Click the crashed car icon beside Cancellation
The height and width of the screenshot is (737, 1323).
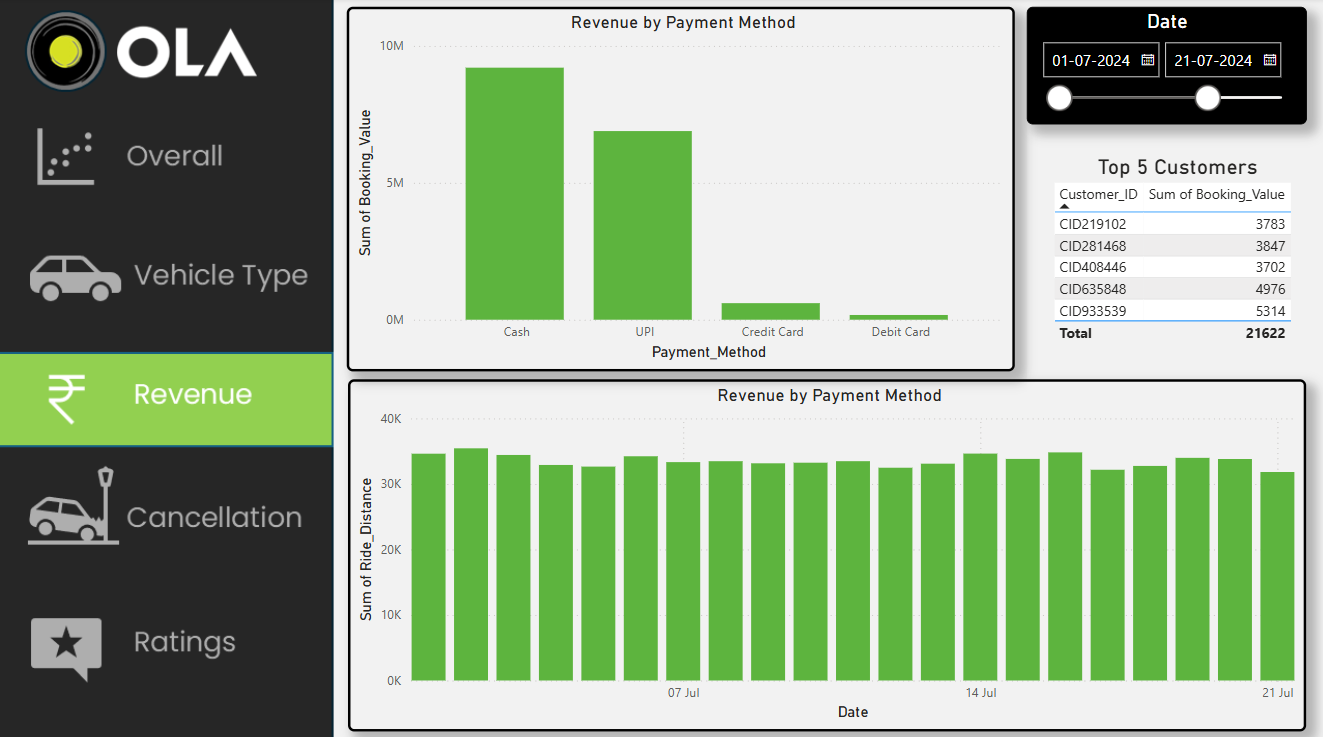pyautogui.click(x=73, y=506)
